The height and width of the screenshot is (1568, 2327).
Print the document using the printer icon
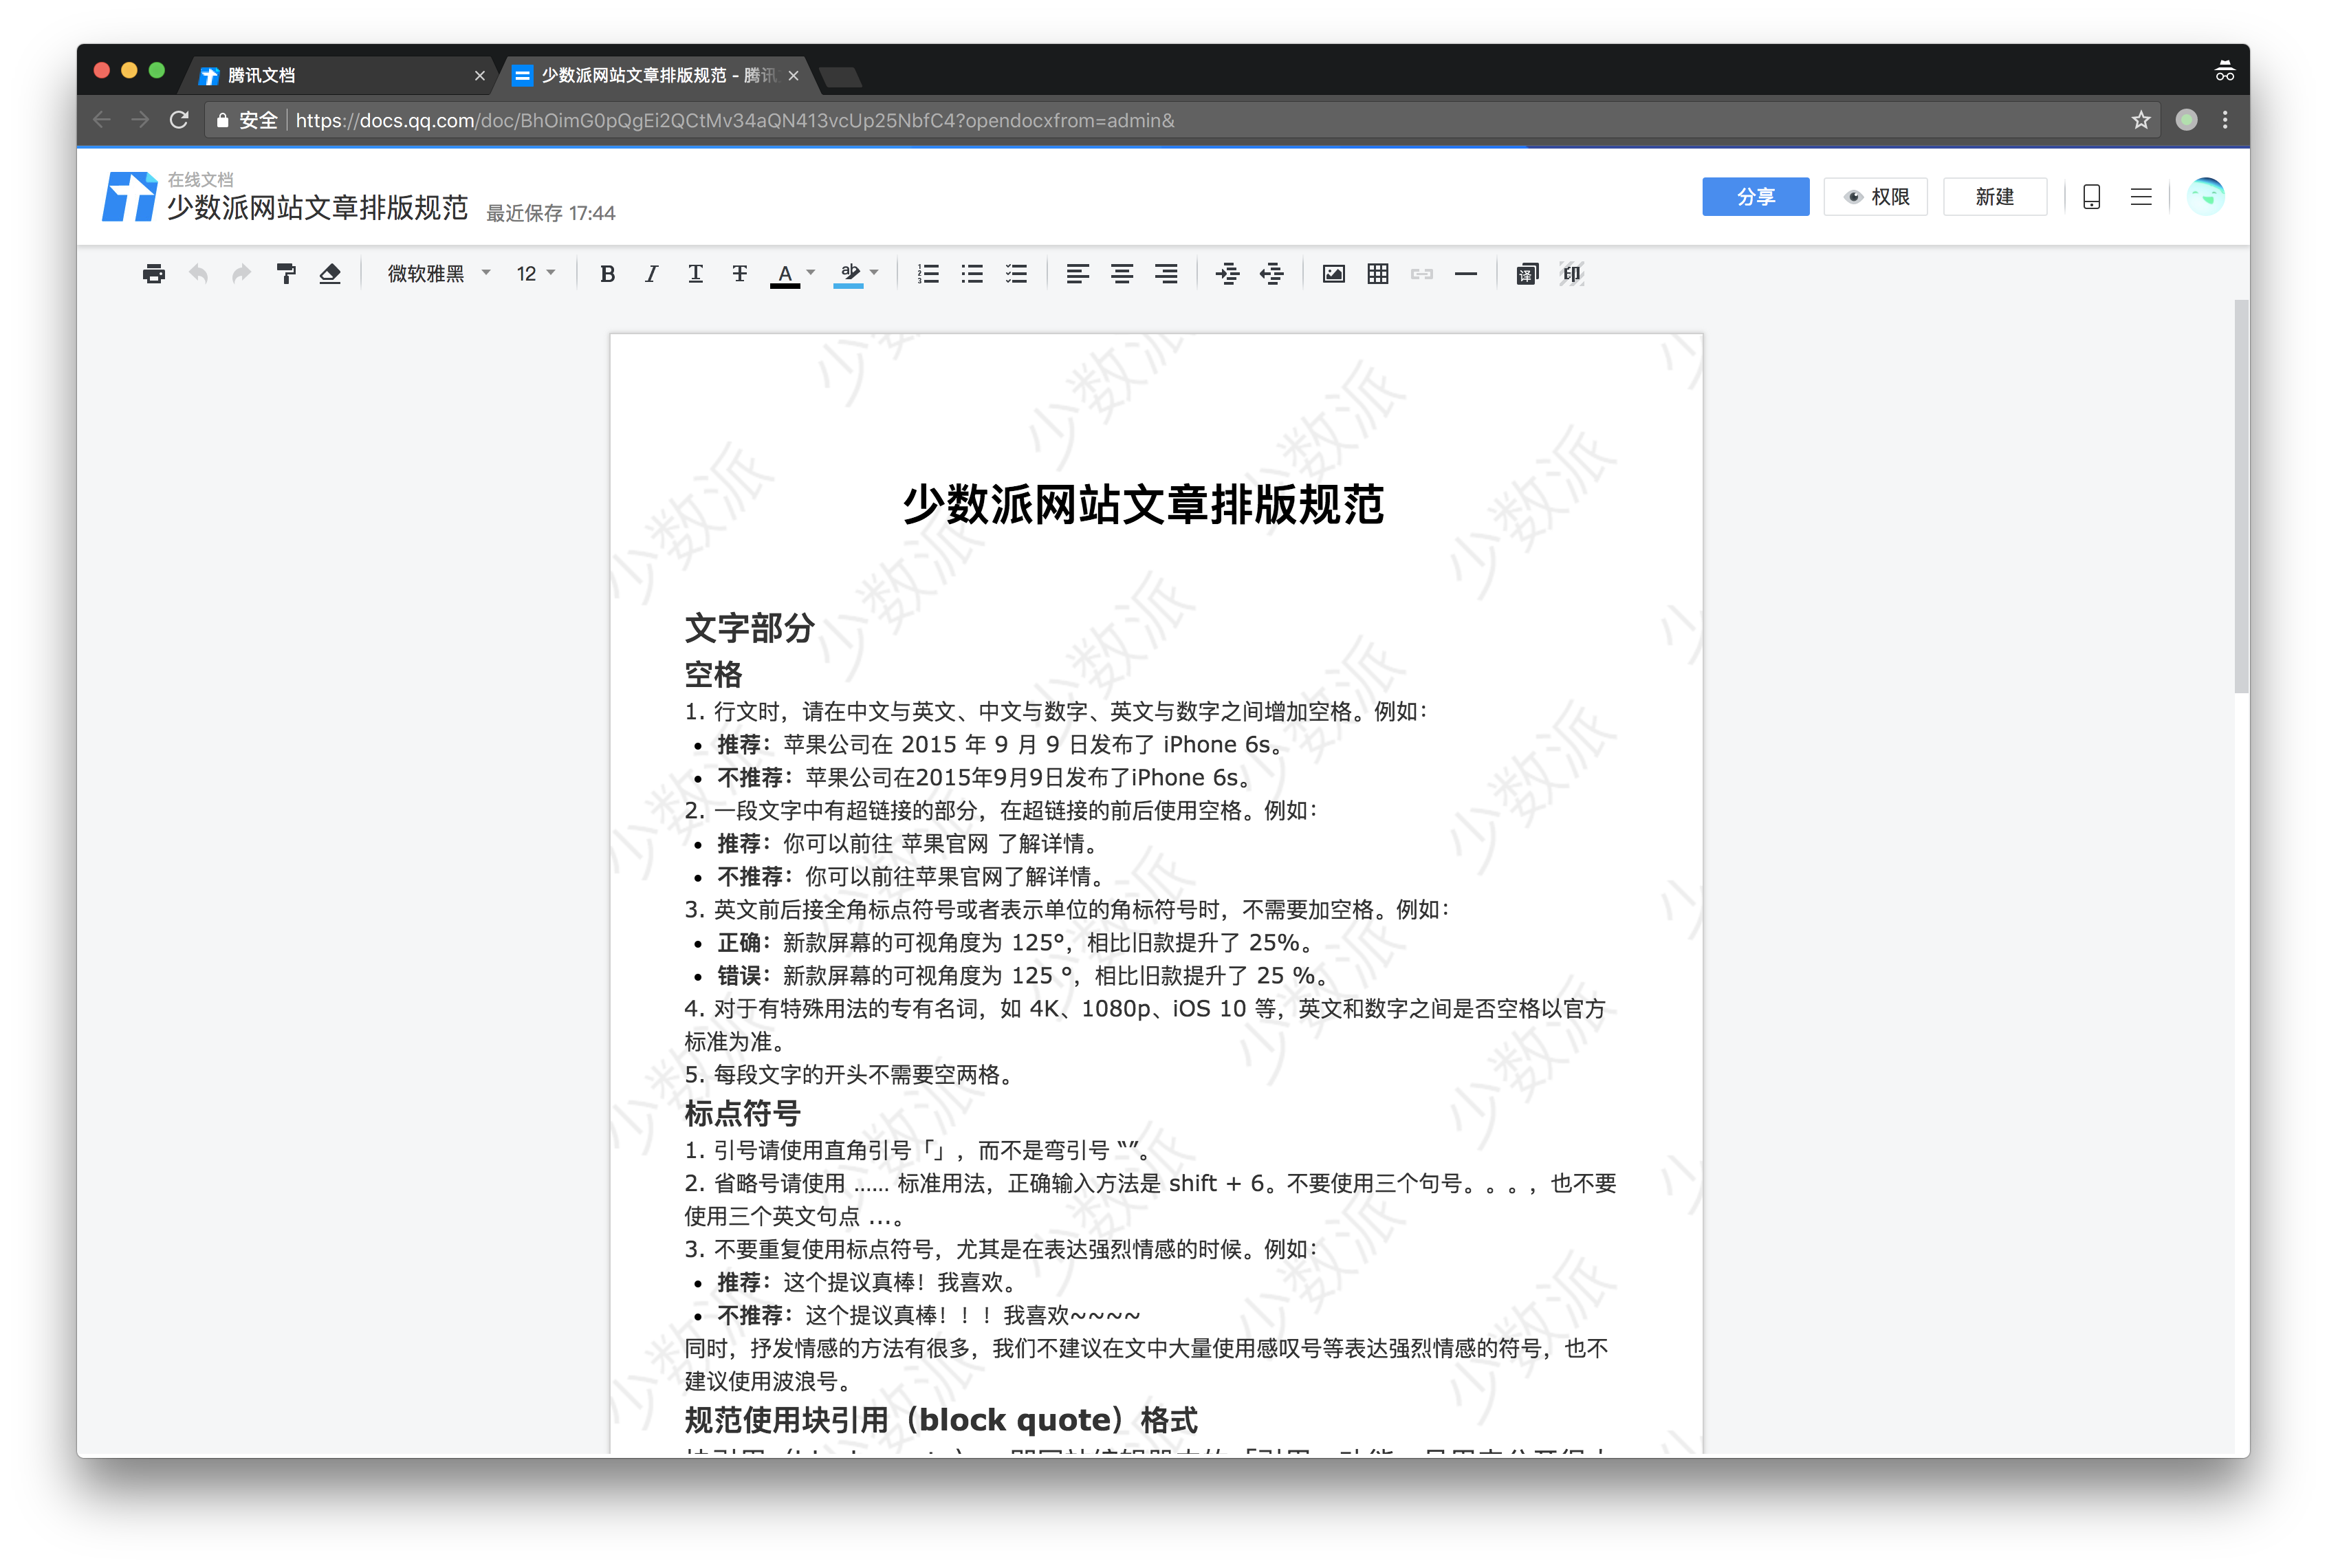(x=153, y=274)
